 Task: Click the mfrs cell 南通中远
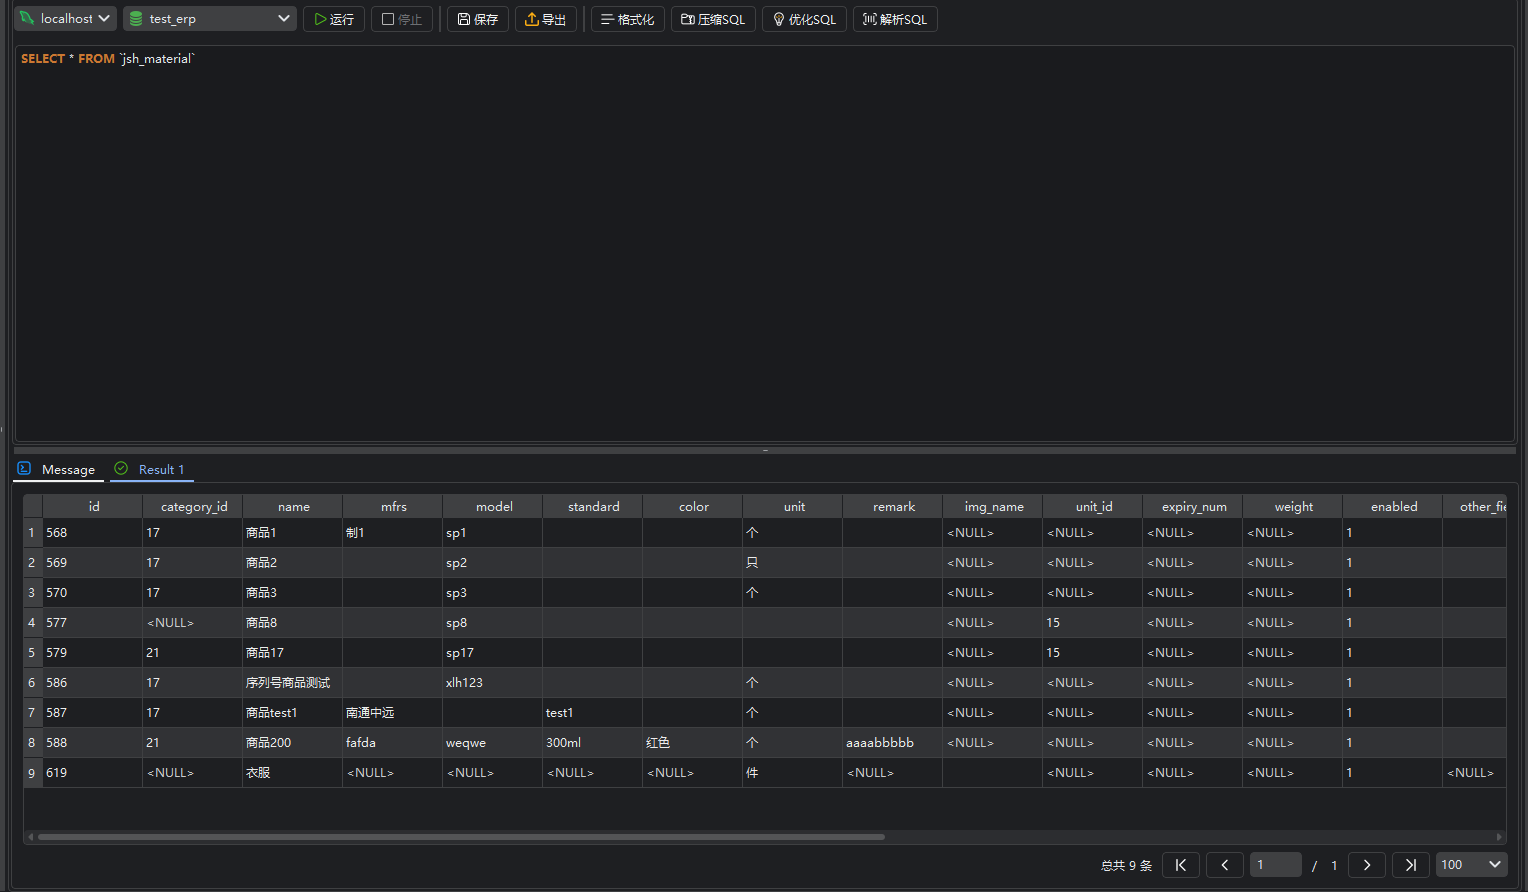tap(393, 713)
